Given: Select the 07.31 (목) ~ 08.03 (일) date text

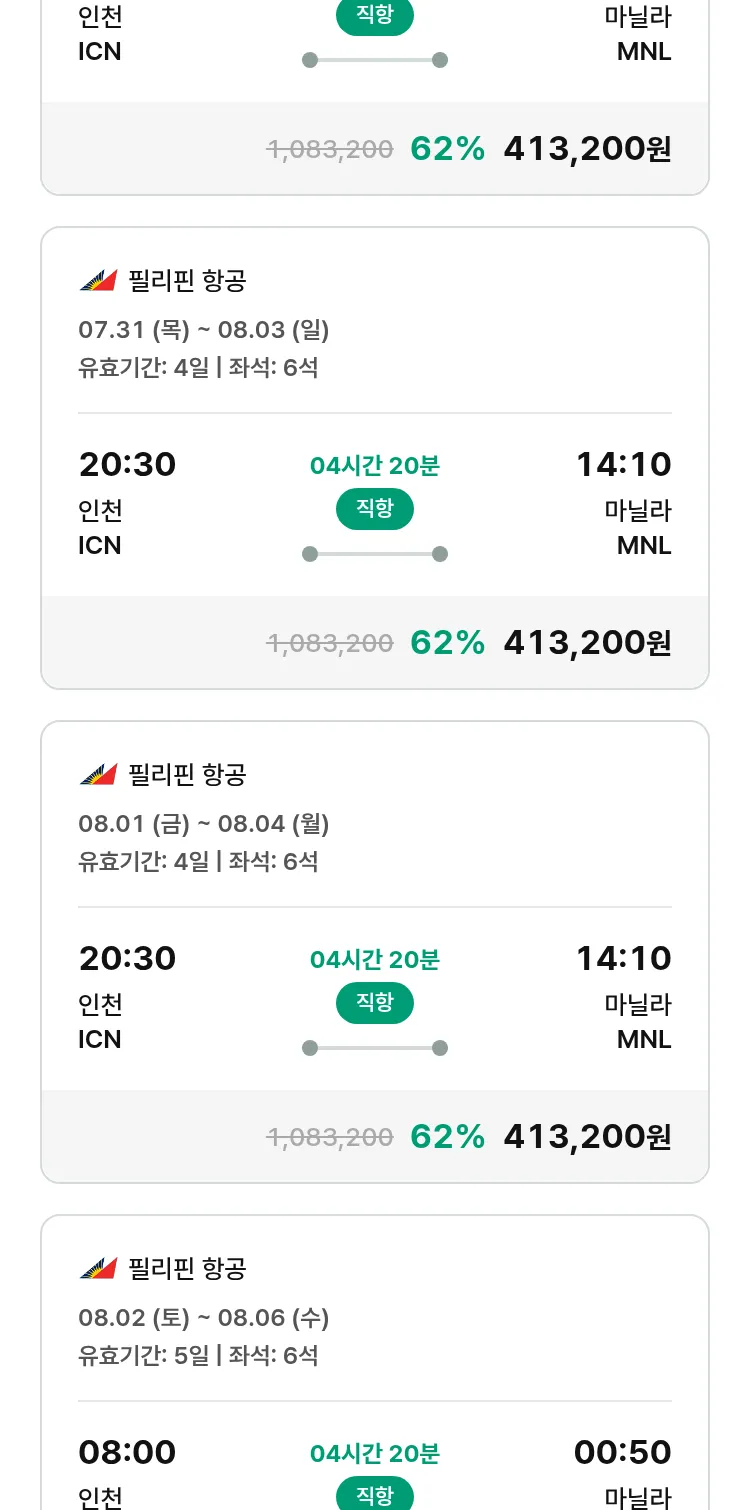Looking at the screenshot, I should 203,329.
